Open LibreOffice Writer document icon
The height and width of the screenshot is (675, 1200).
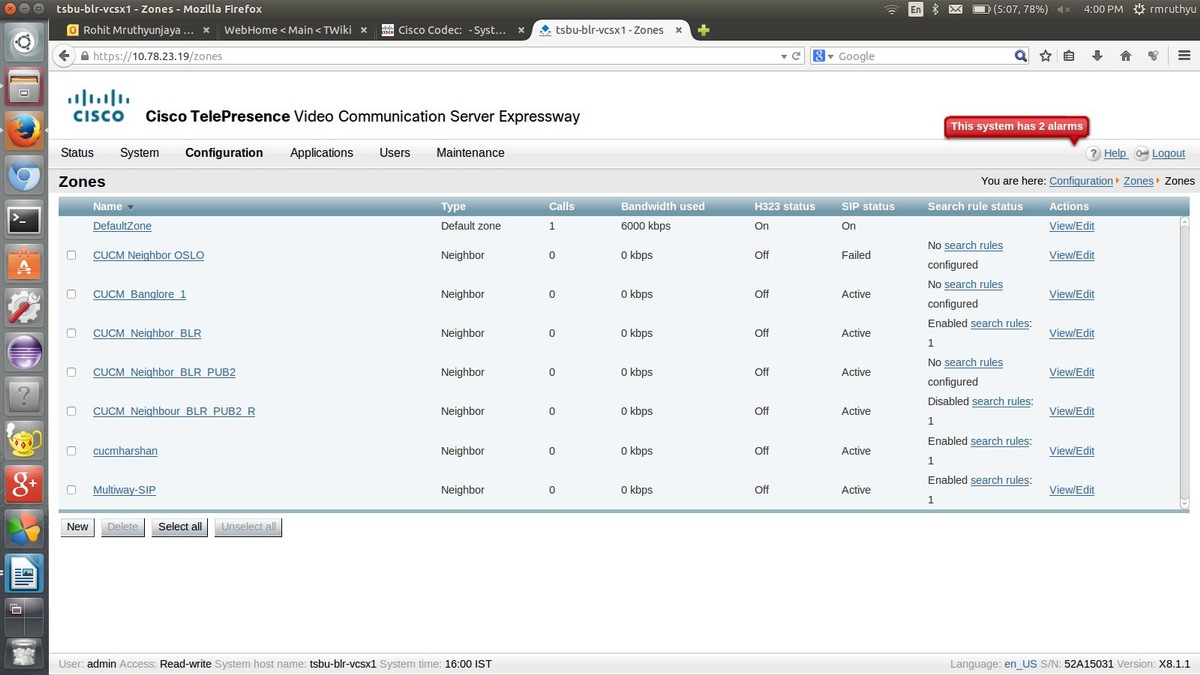coord(24,574)
